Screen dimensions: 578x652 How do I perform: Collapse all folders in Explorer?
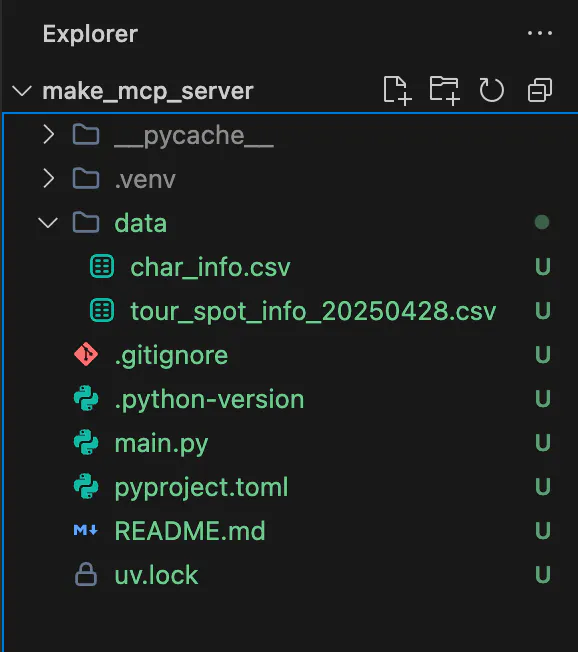coord(540,90)
